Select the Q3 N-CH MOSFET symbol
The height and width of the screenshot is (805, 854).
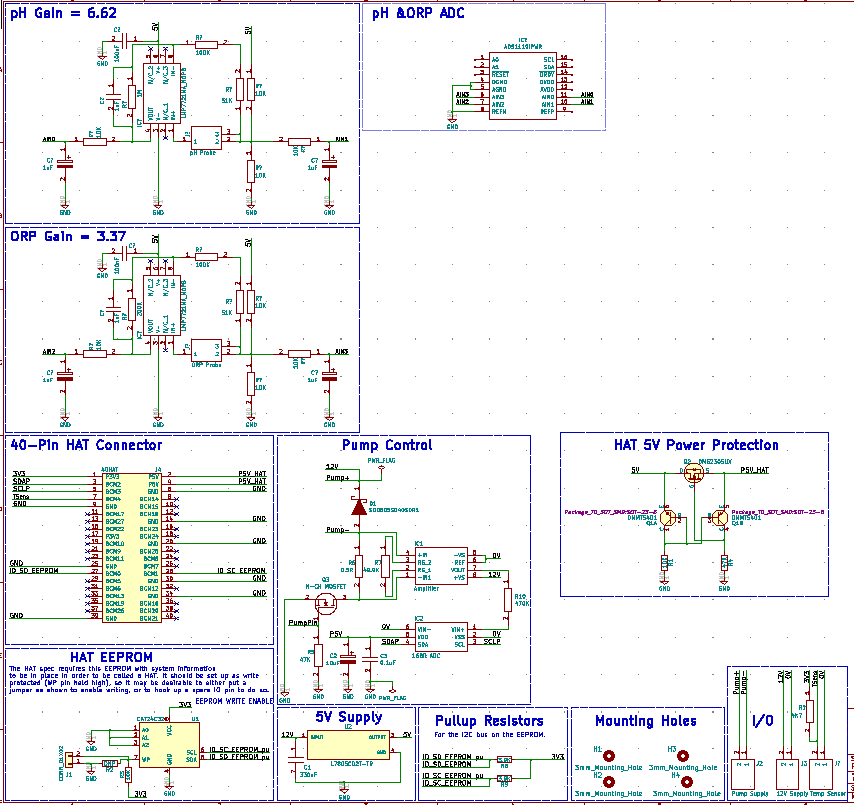coord(327,602)
